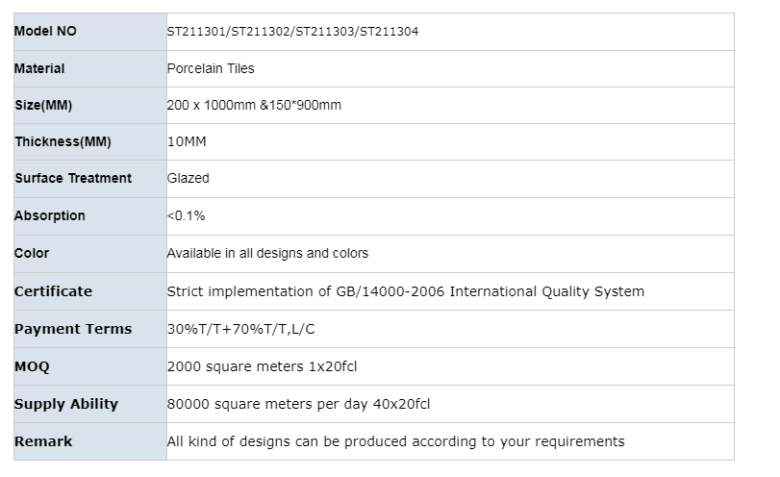Click the Model NO label cell
780x477 pixels.
click(x=45, y=31)
